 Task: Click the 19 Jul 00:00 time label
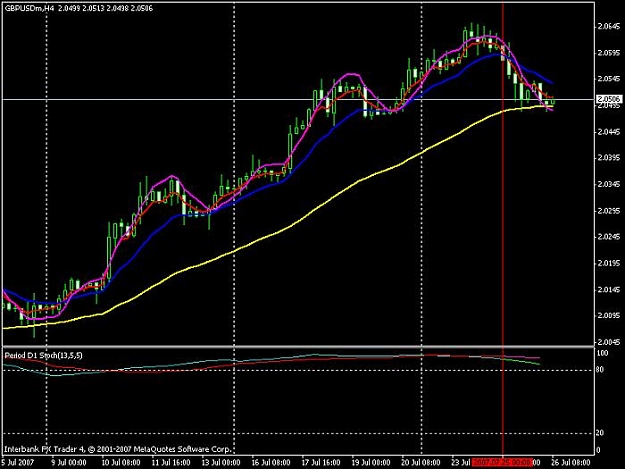(371, 463)
